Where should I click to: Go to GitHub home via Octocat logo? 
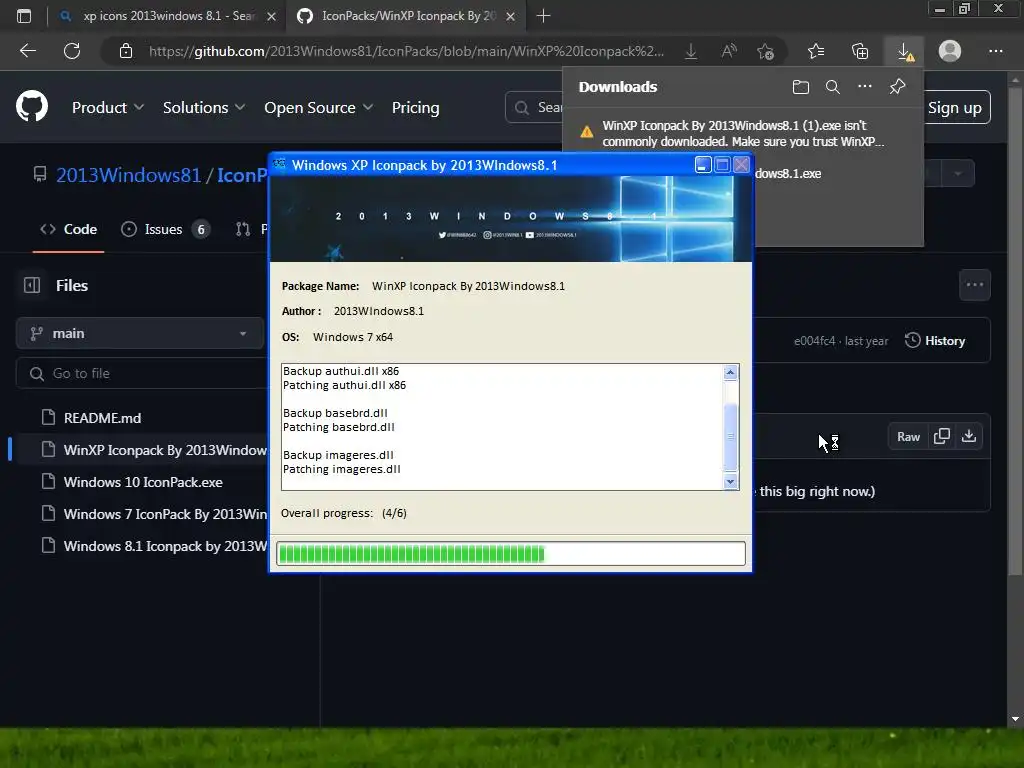pos(32,107)
